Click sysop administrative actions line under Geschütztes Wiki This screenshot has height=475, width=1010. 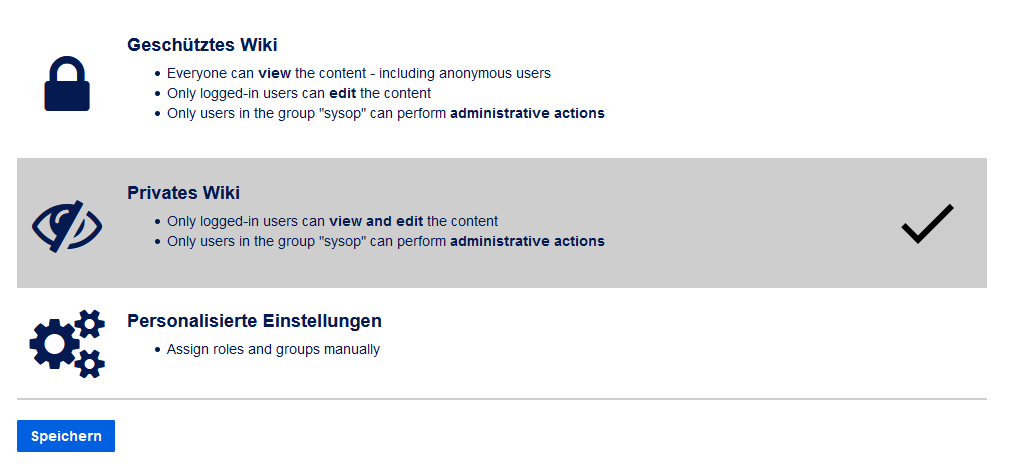[x=386, y=113]
